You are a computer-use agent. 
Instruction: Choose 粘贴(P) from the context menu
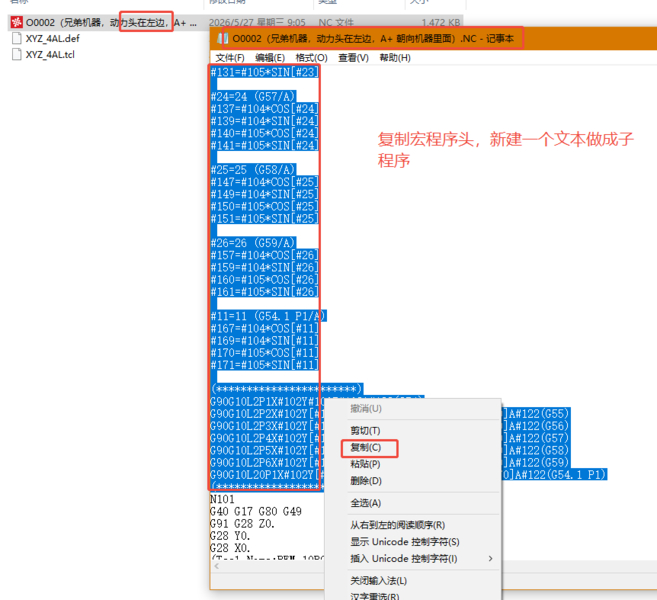[365, 464]
